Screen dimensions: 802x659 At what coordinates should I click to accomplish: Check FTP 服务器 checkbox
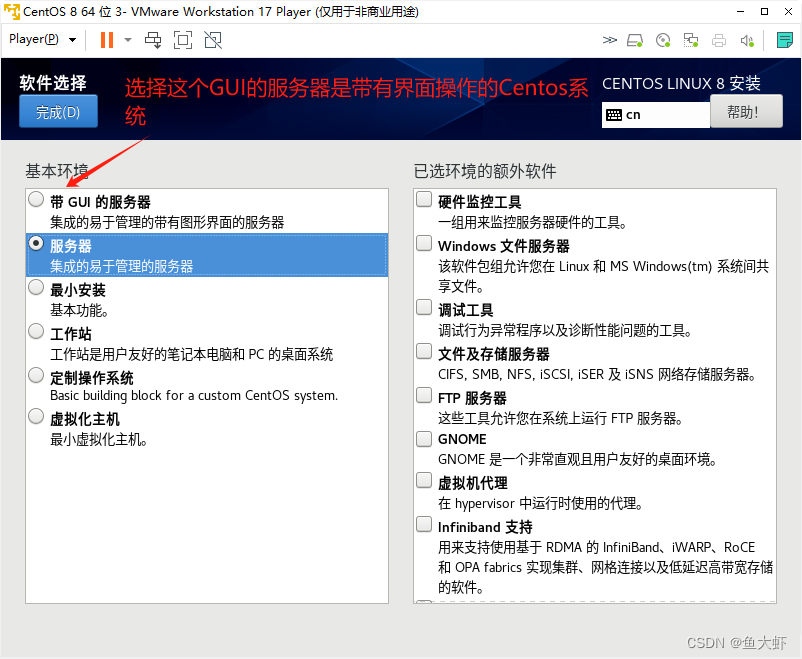tap(424, 395)
